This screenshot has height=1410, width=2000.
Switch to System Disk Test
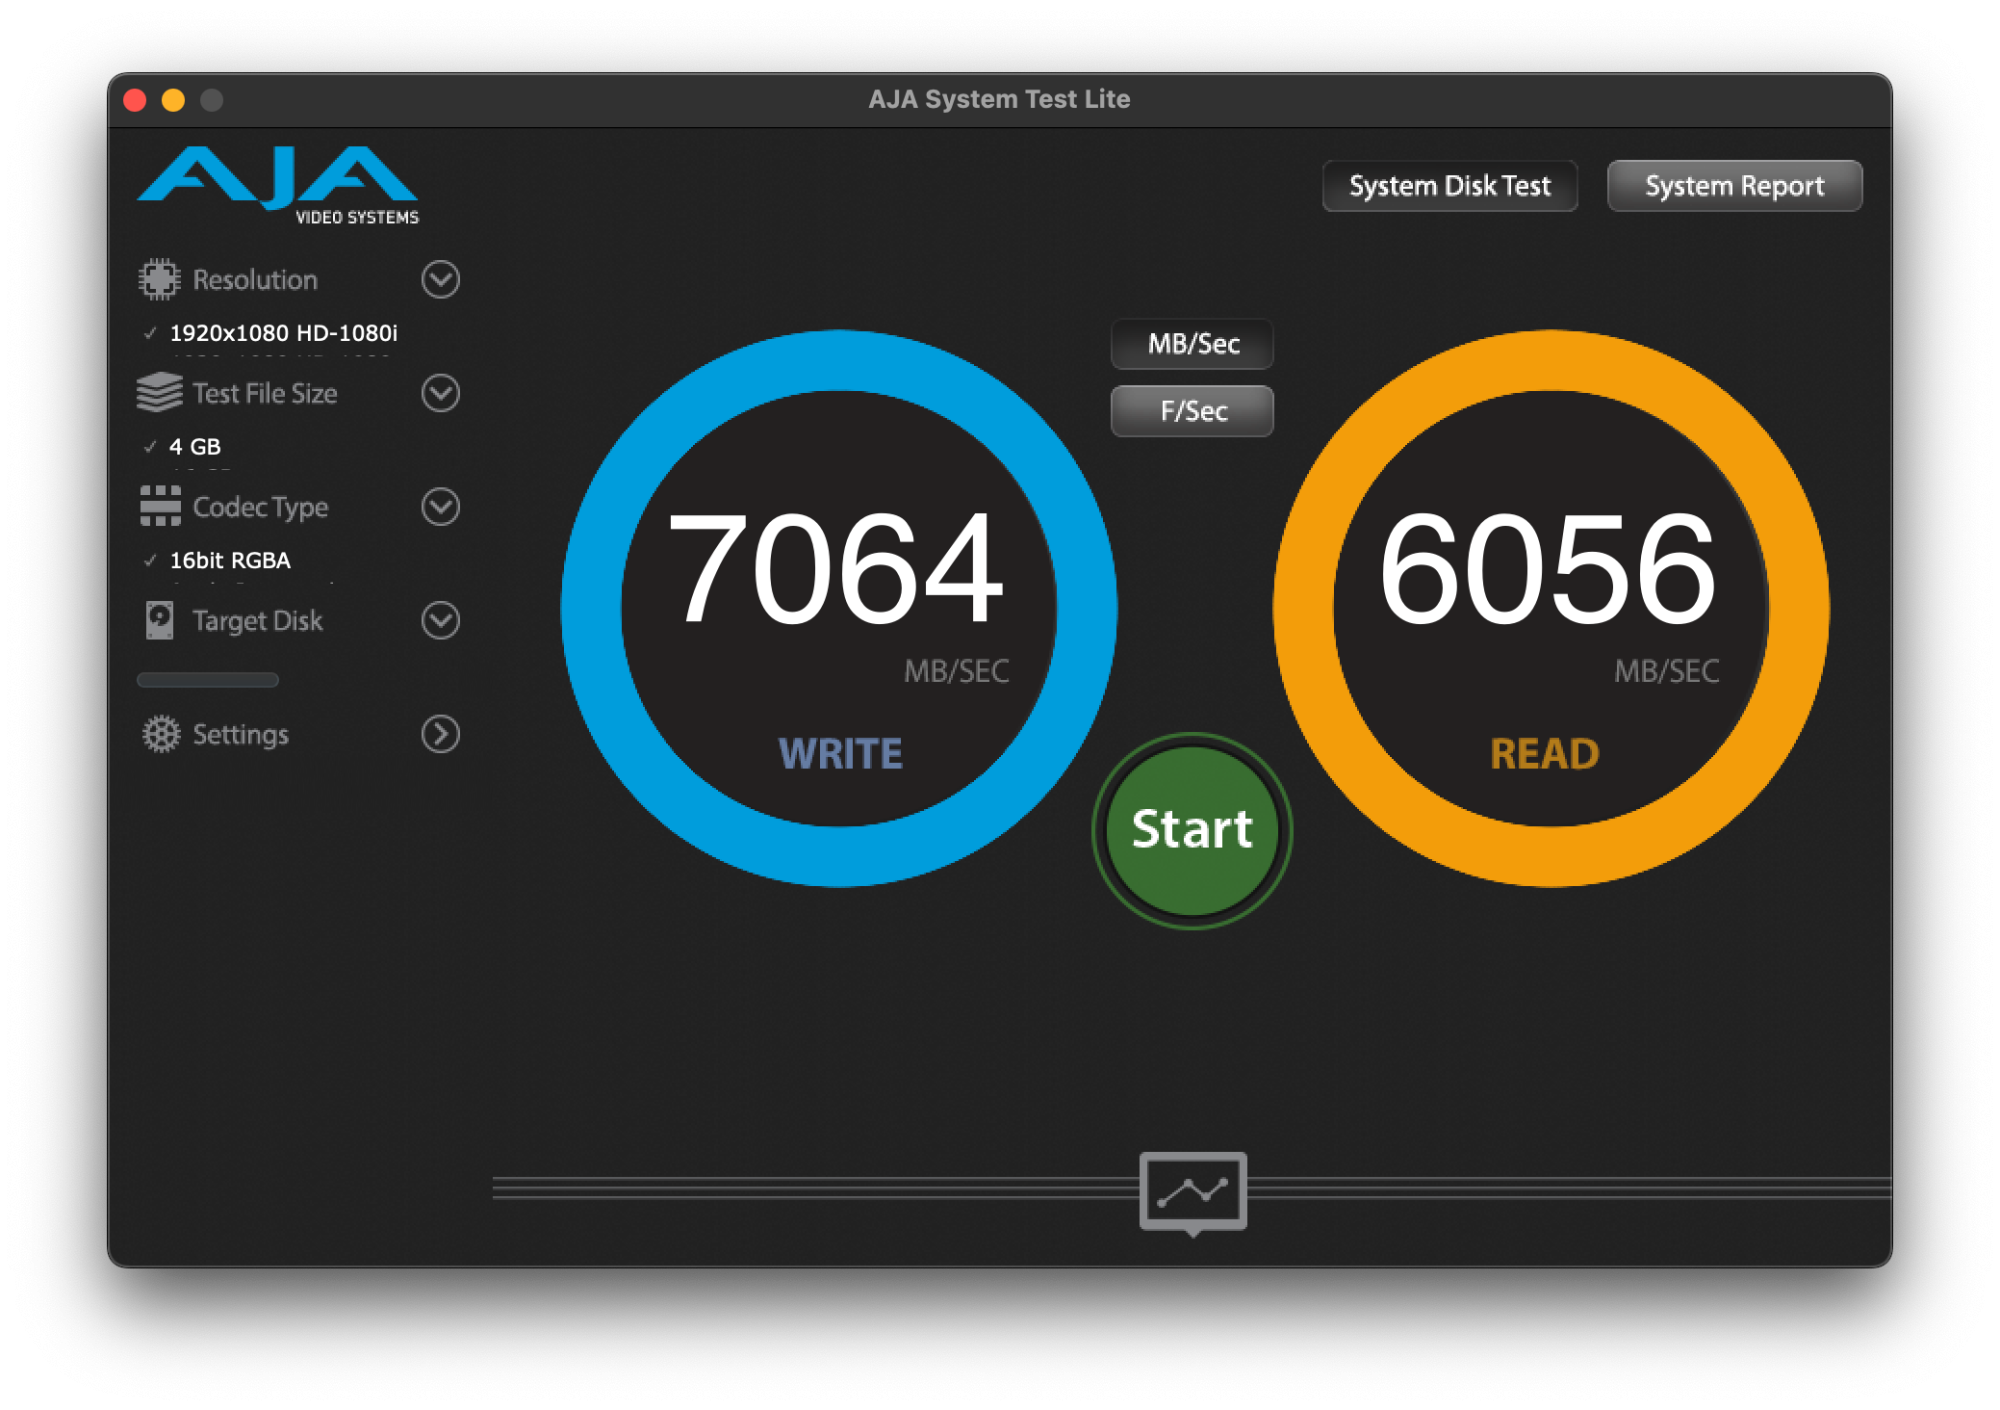(1449, 185)
